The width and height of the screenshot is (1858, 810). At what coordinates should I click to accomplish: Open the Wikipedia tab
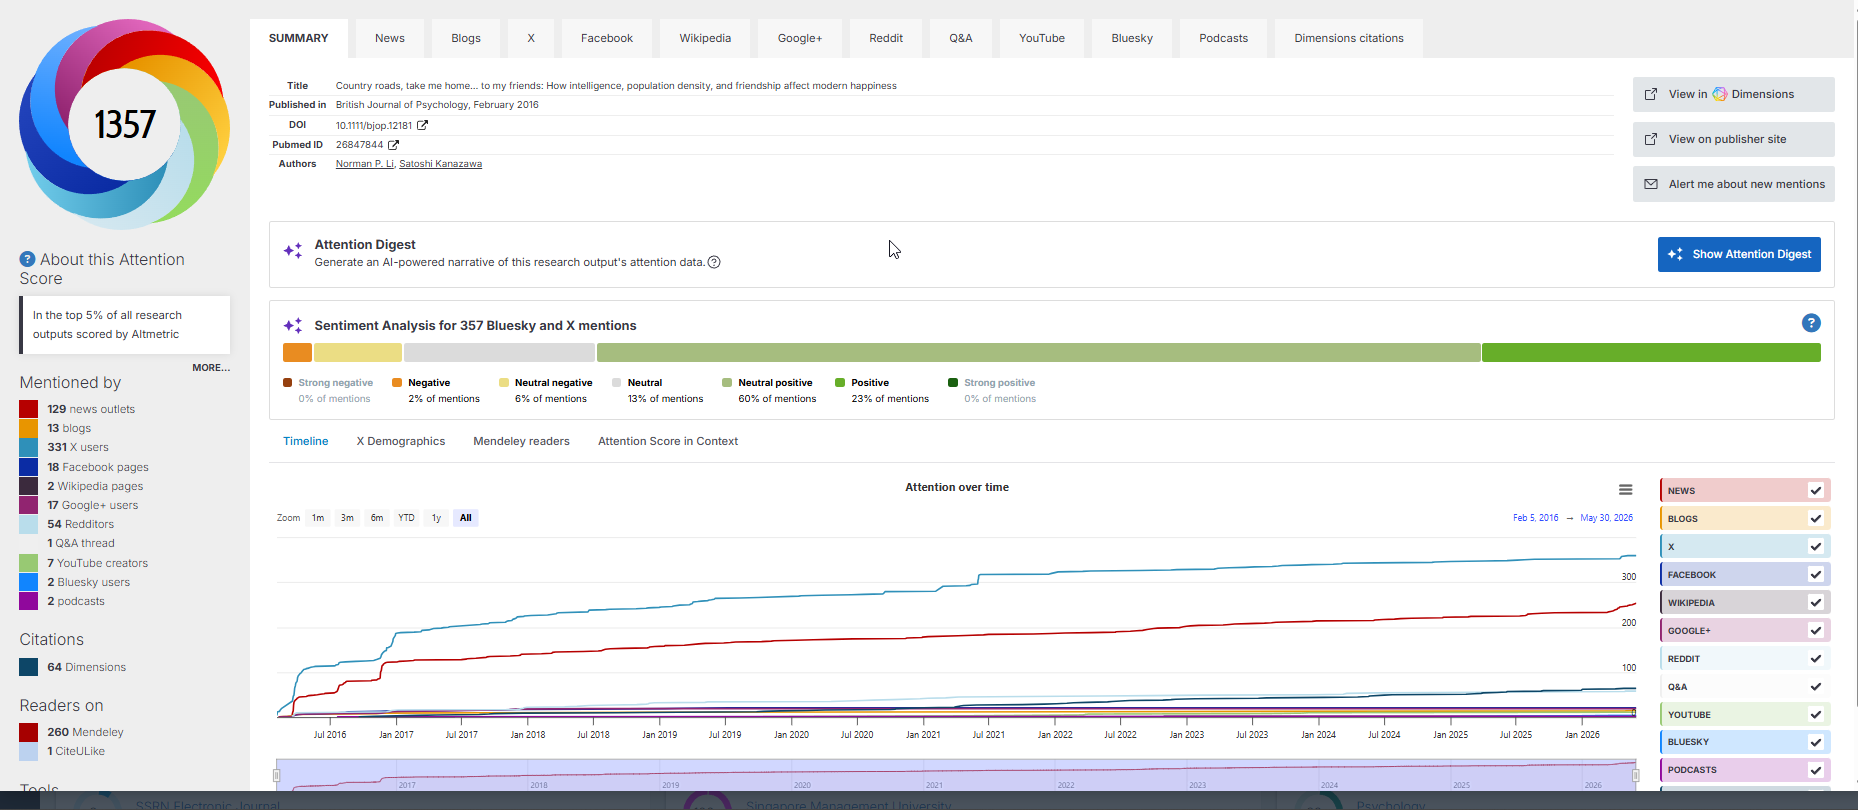pos(705,38)
